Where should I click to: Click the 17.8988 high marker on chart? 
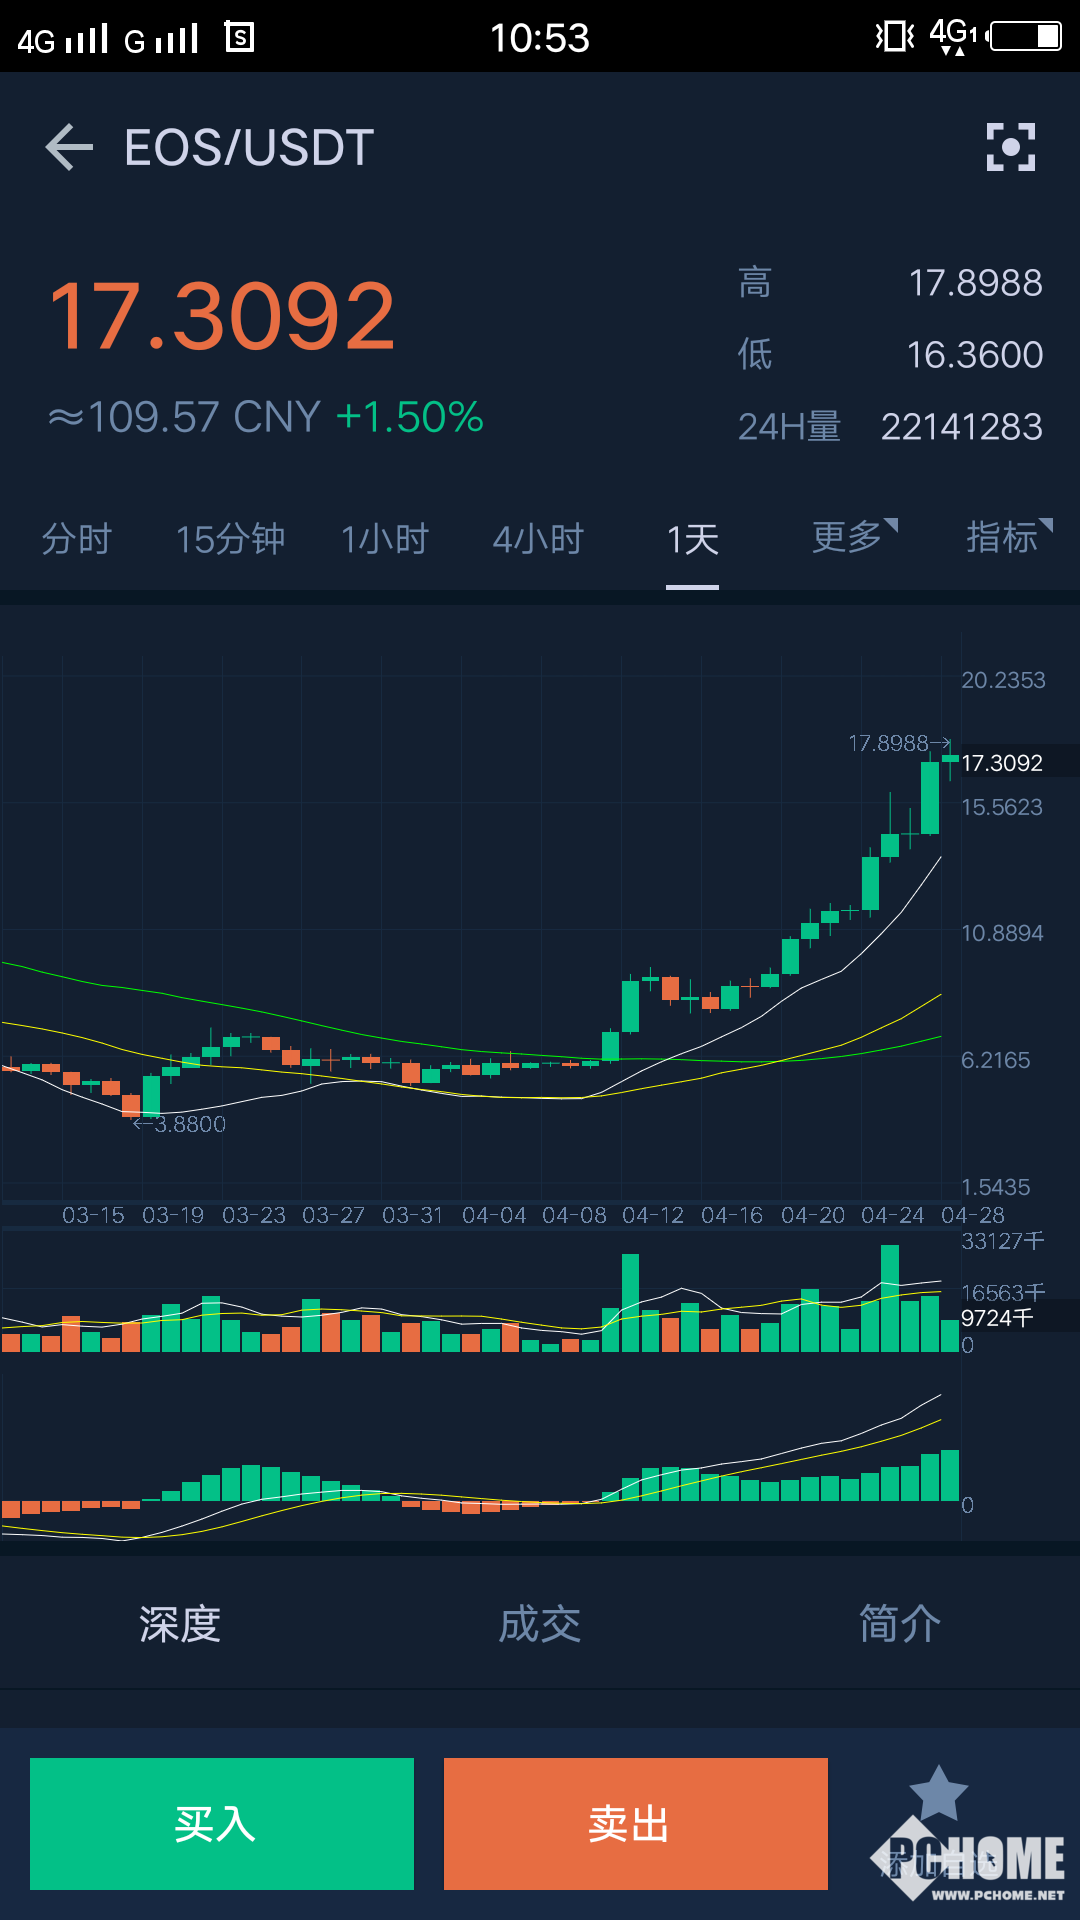pyautogui.click(x=898, y=743)
